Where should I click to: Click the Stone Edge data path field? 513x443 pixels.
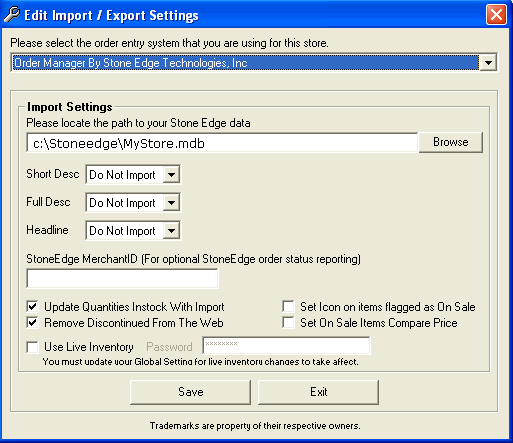222,143
